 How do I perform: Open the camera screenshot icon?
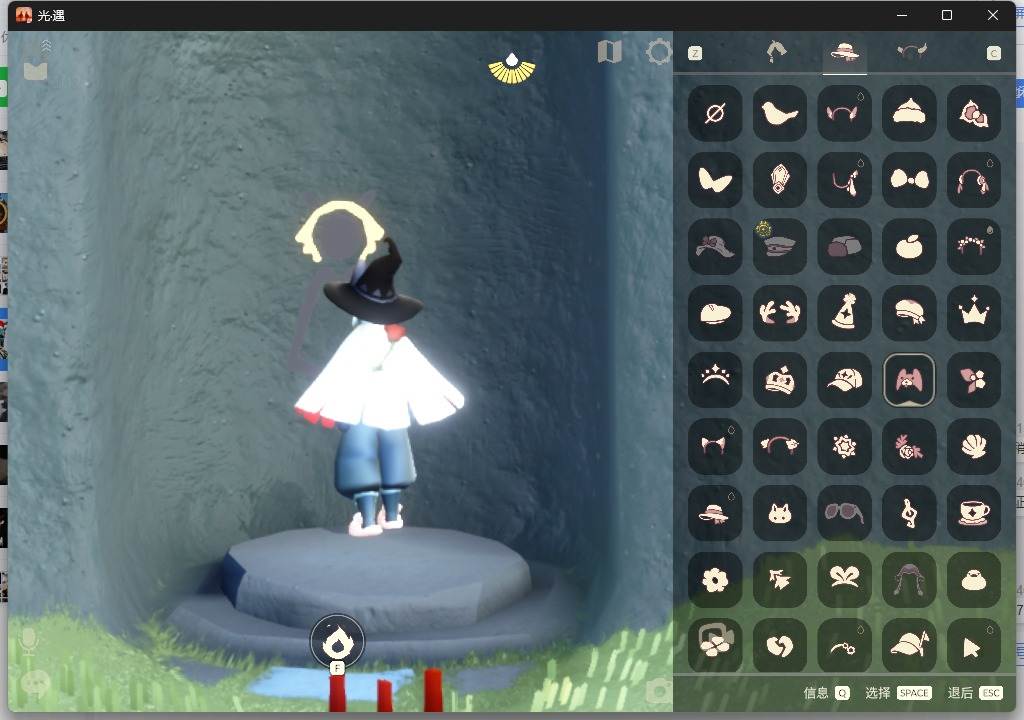(658, 691)
